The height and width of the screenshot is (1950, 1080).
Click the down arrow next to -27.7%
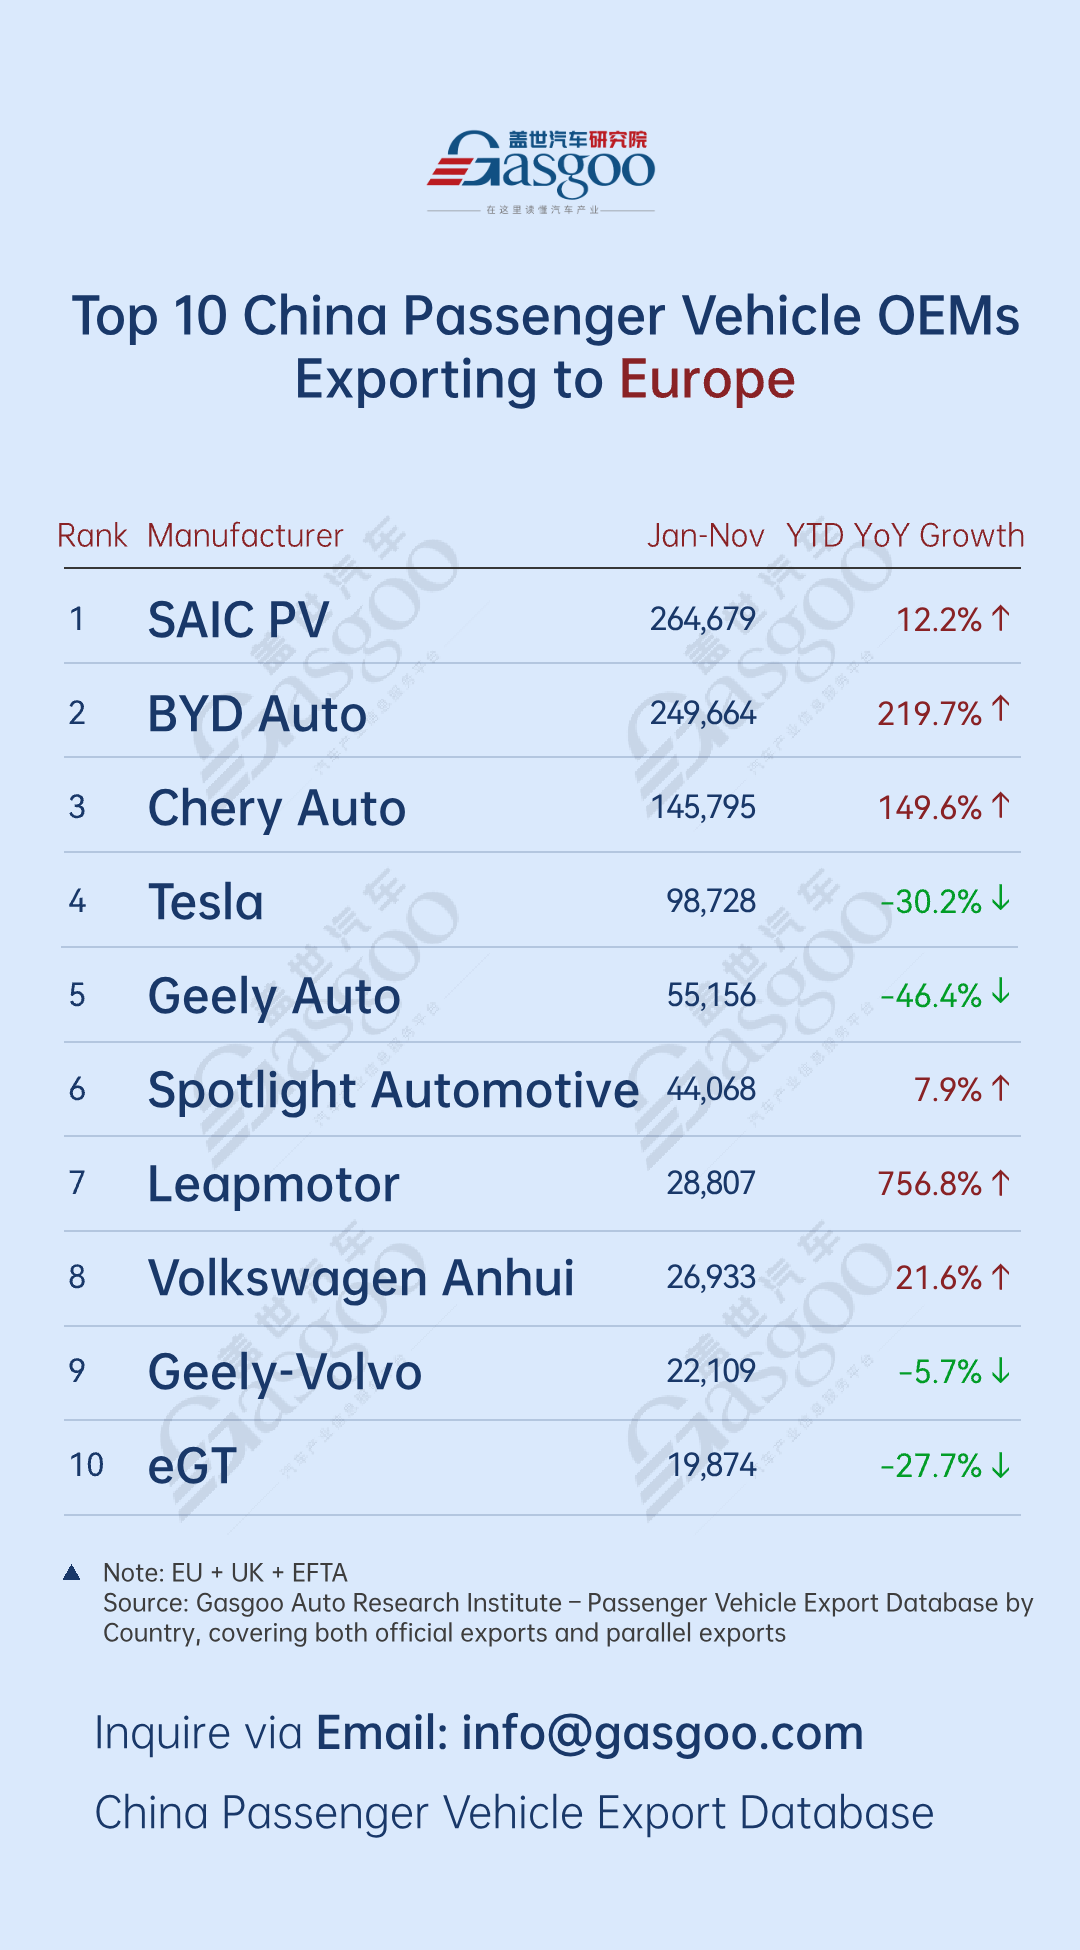pos(1001,1466)
